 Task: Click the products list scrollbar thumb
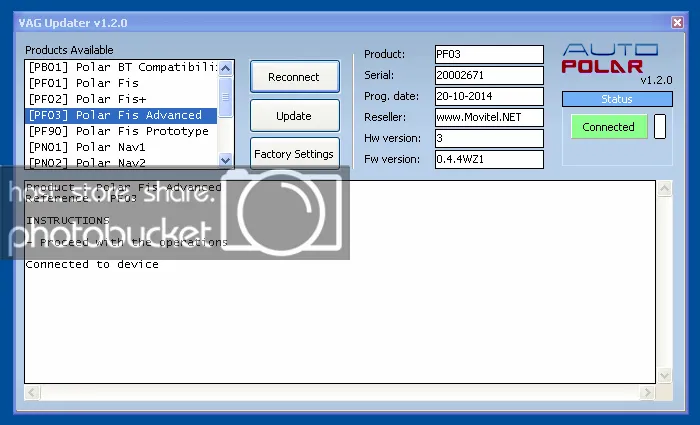[x=225, y=96]
